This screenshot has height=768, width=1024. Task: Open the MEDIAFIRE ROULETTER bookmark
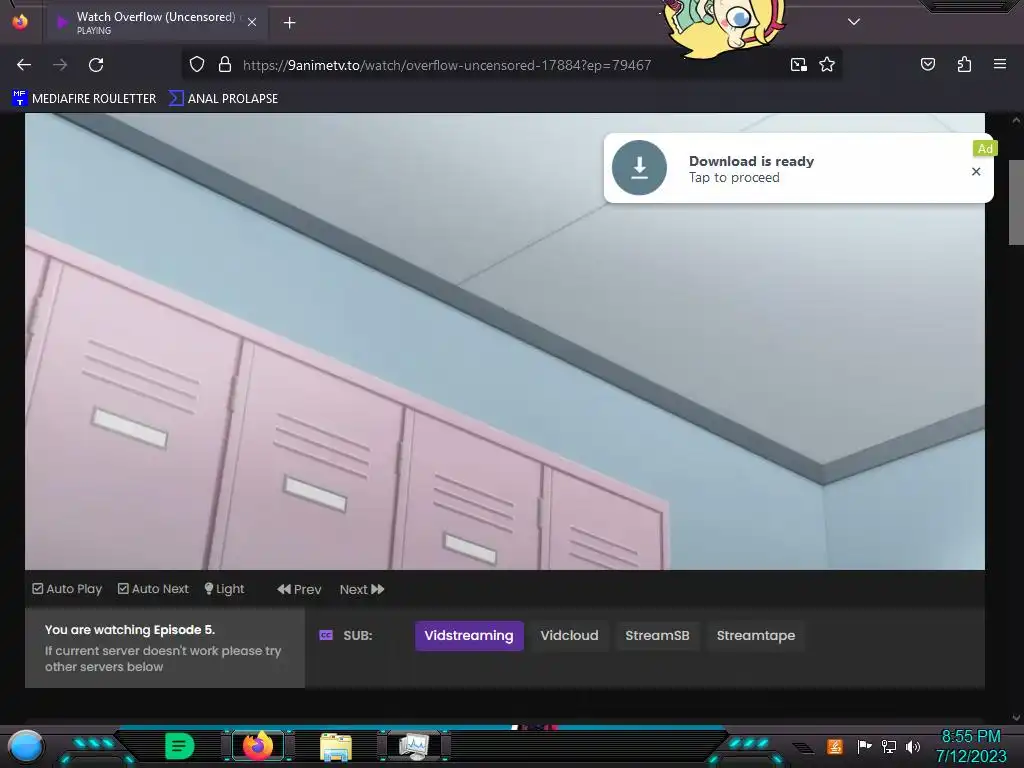point(84,99)
